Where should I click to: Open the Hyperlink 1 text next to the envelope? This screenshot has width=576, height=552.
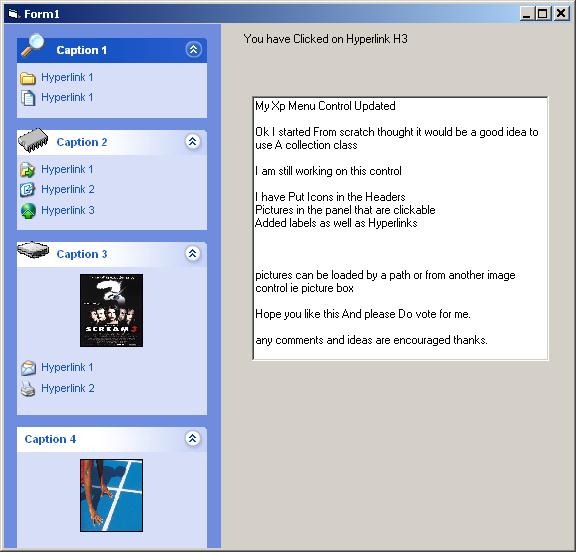click(67, 368)
